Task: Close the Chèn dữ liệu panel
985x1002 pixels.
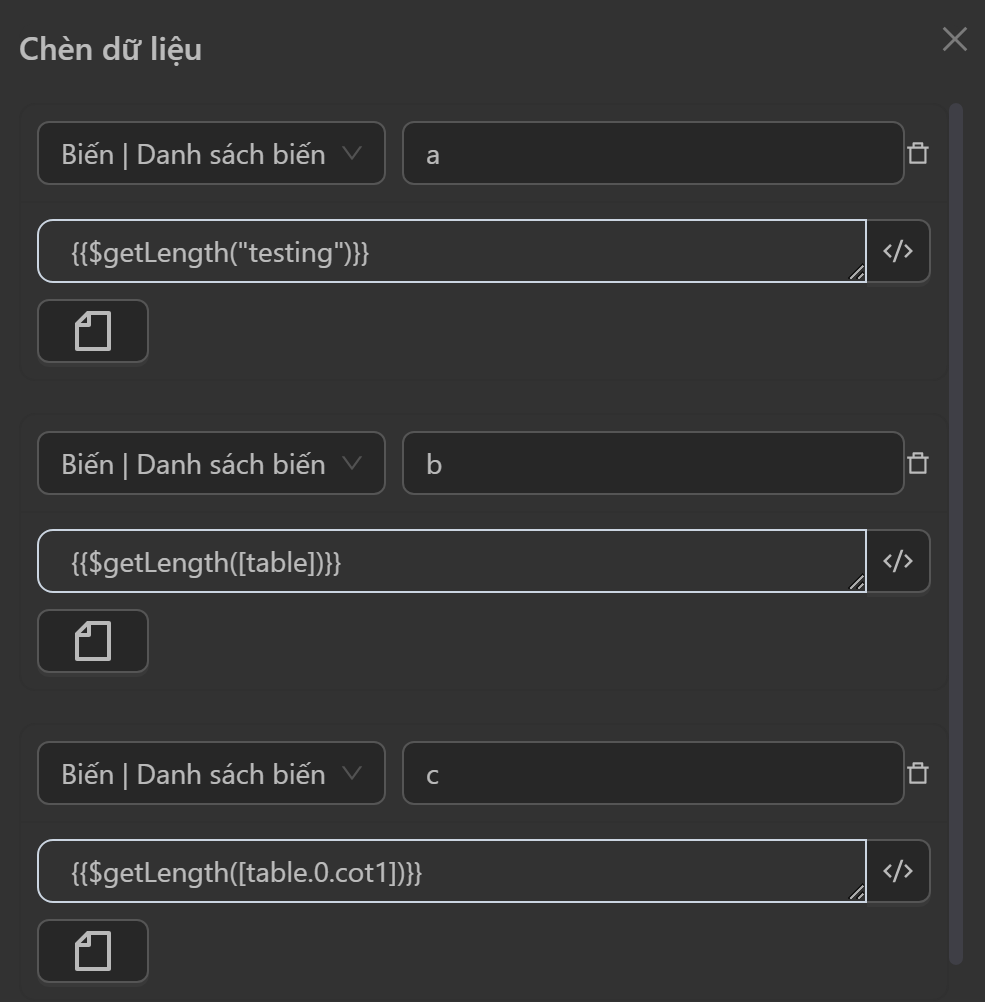Action: pyautogui.click(x=954, y=40)
